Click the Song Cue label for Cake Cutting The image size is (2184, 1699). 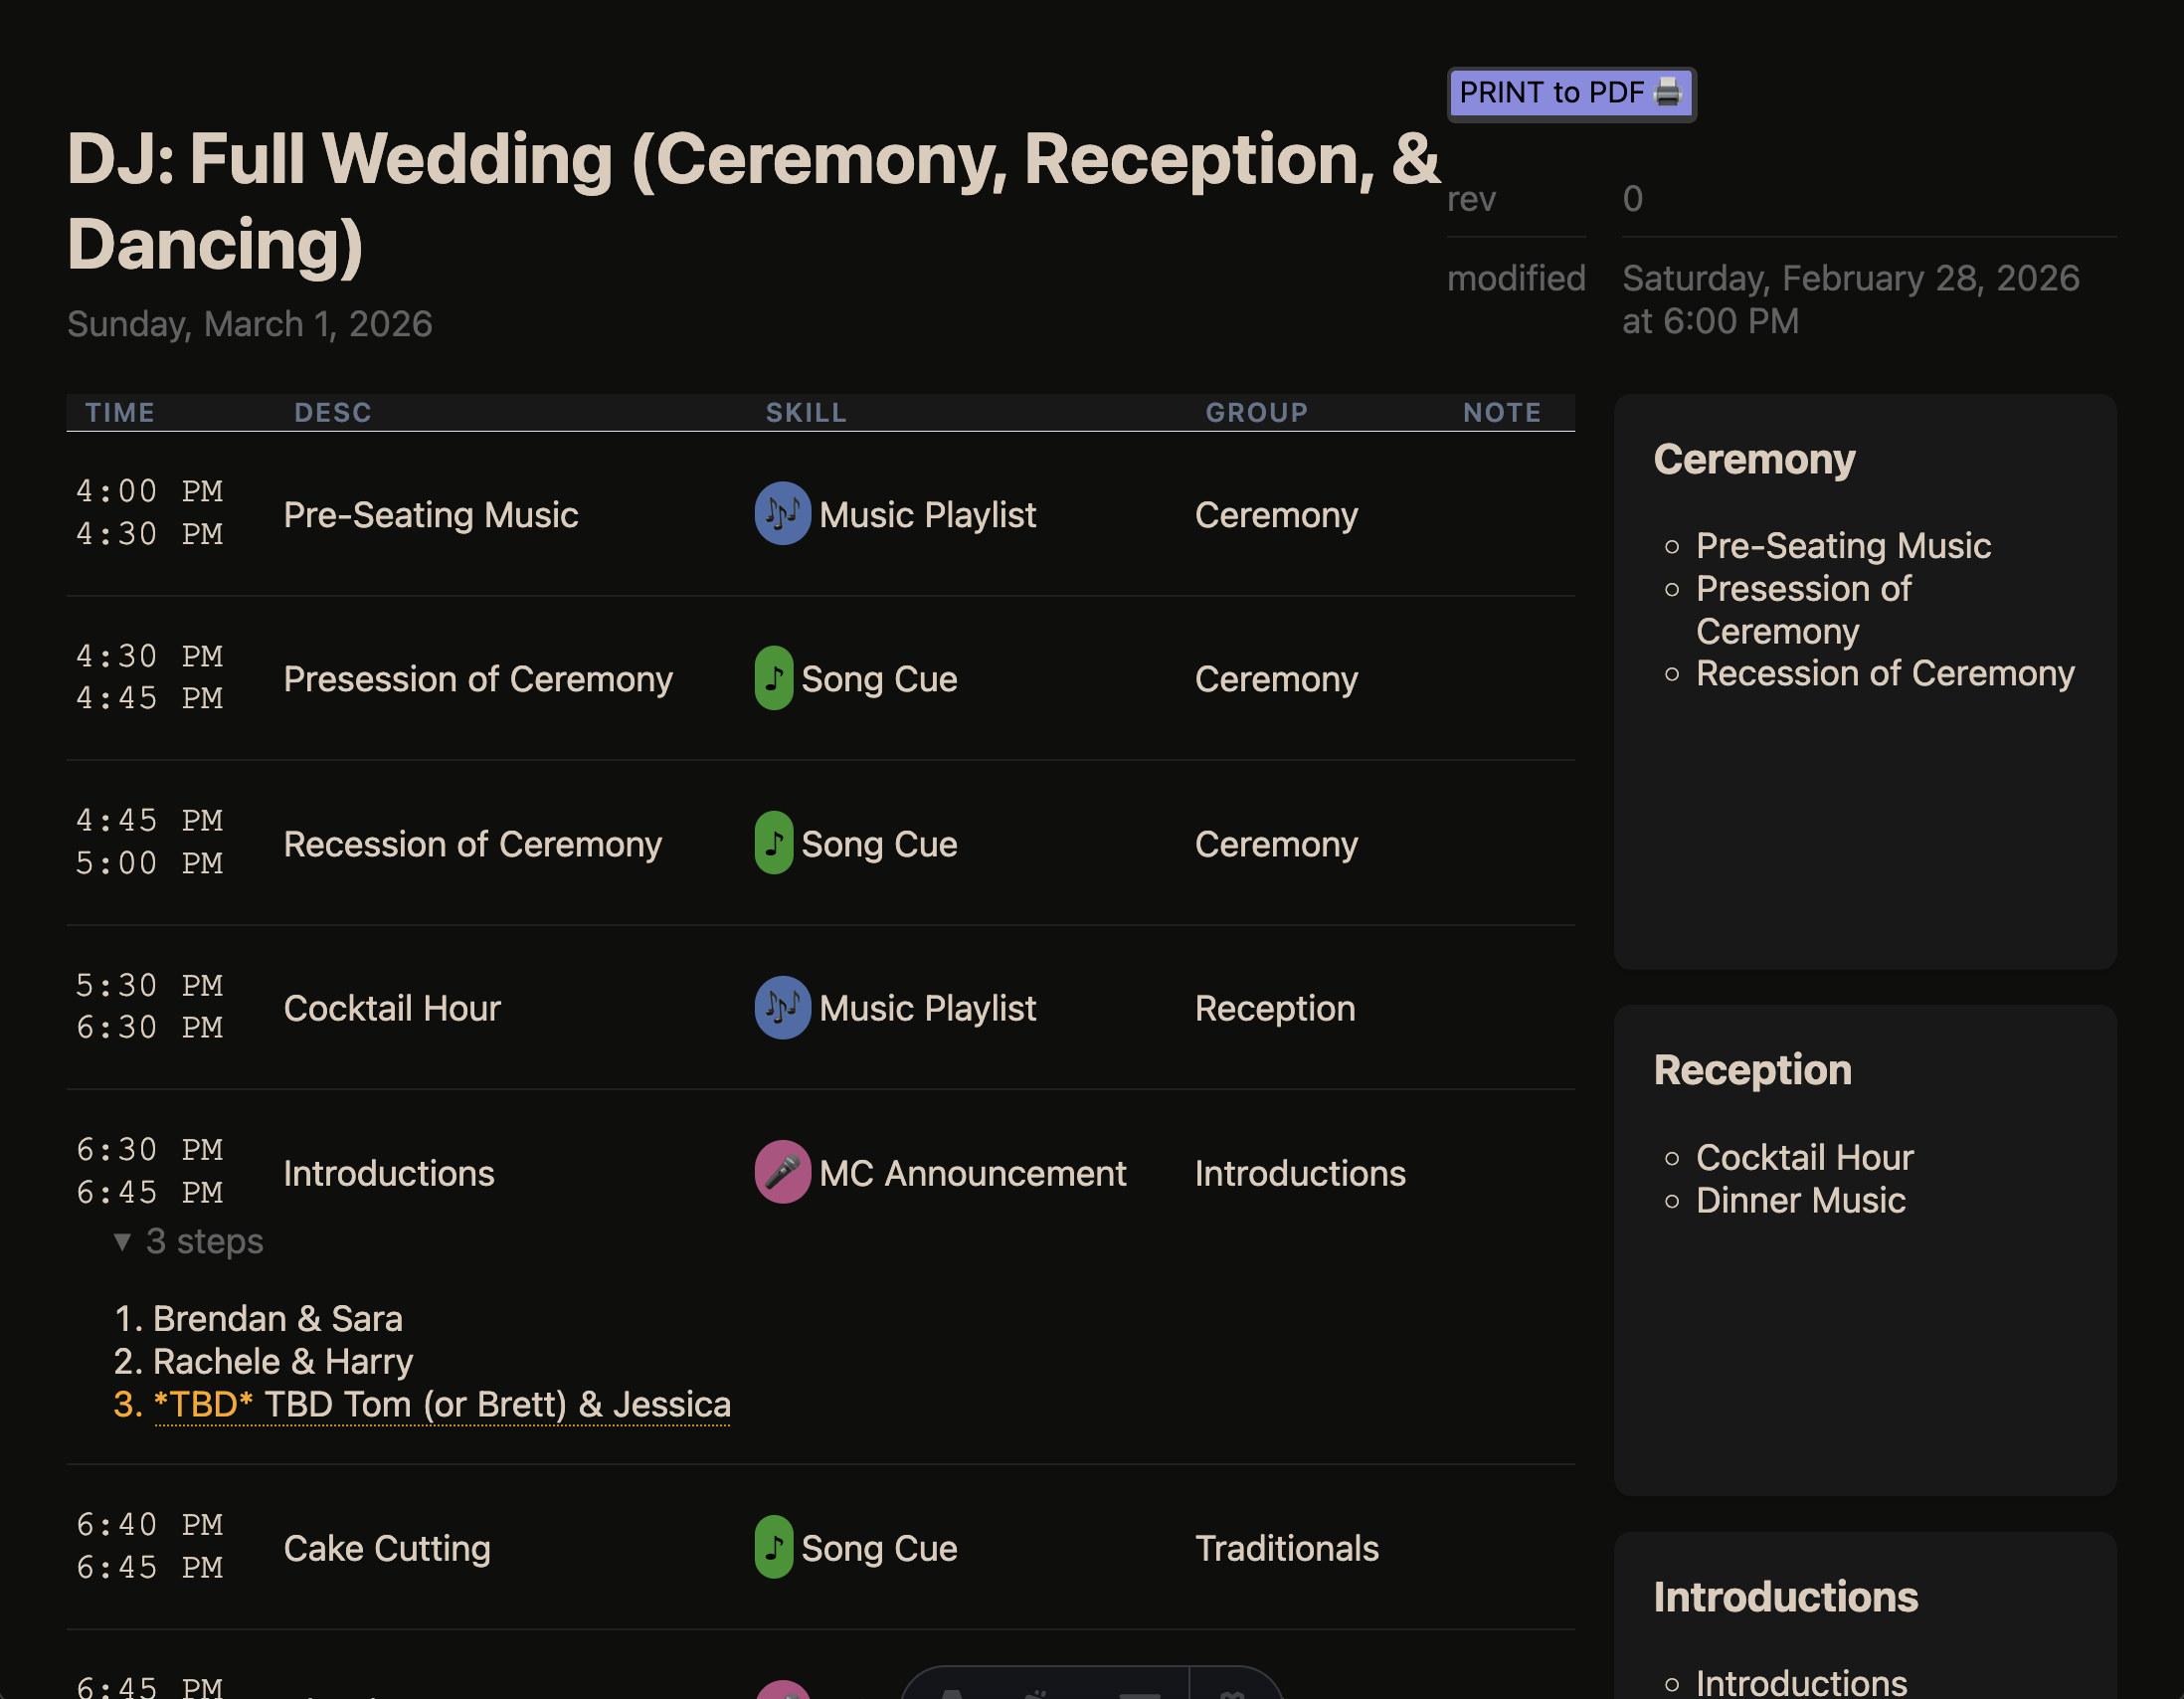880,1548
